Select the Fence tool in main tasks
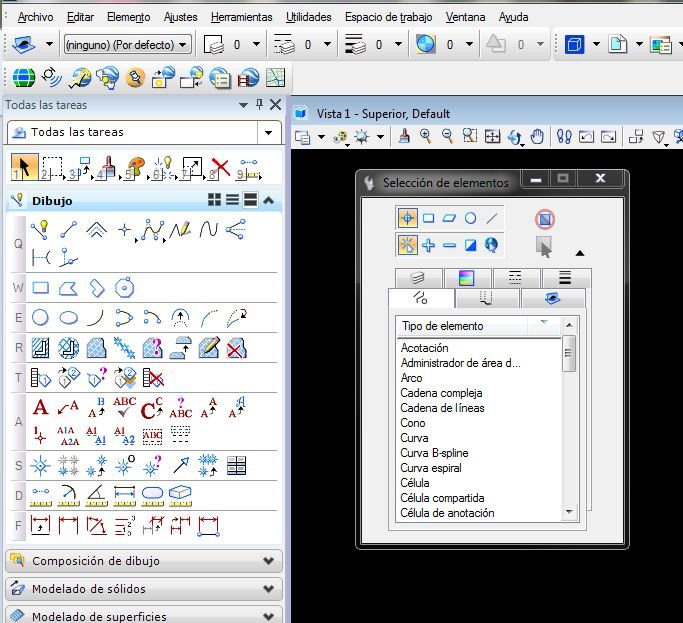683x623 pixels. point(51,168)
